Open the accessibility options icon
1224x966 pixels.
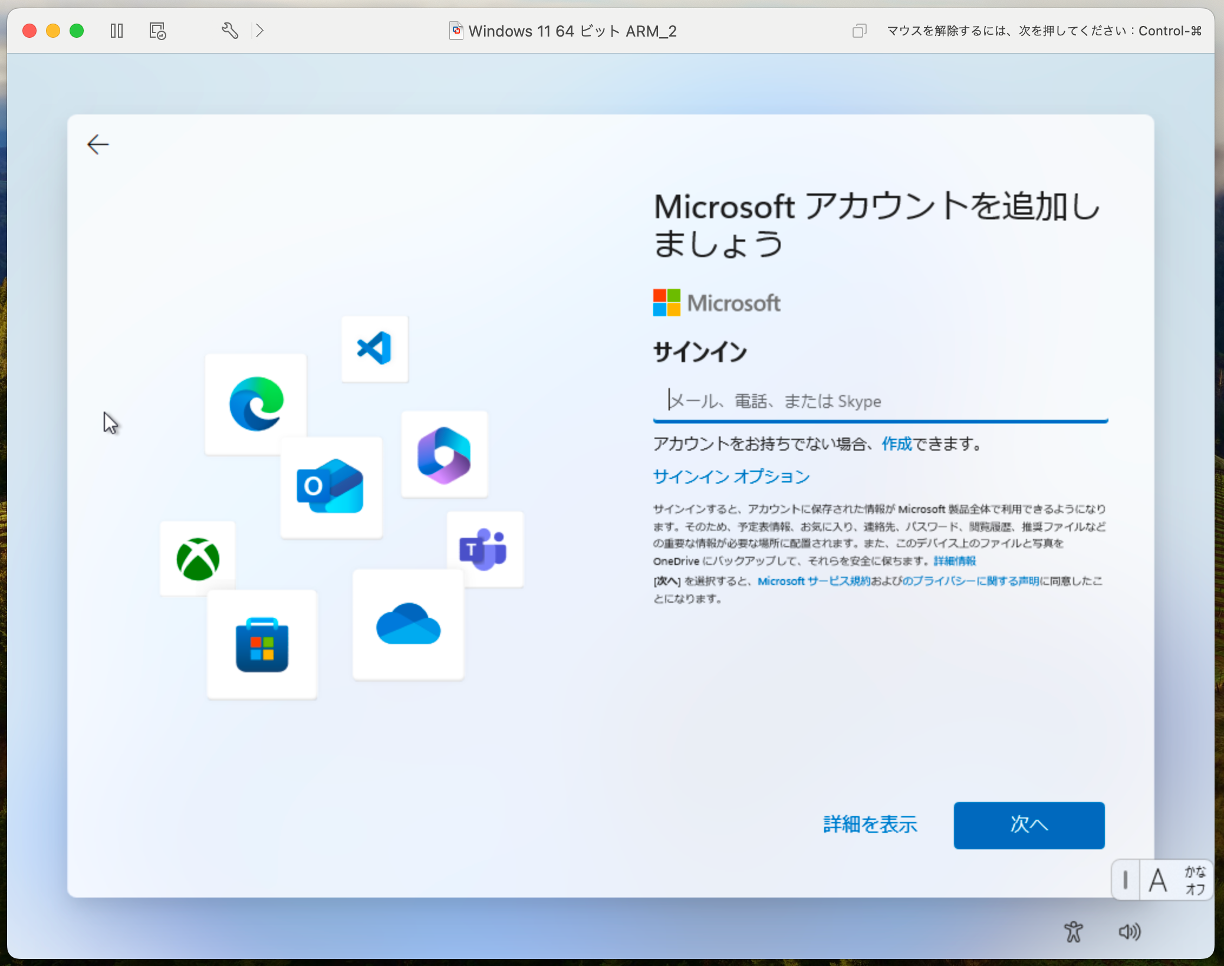(x=1074, y=932)
